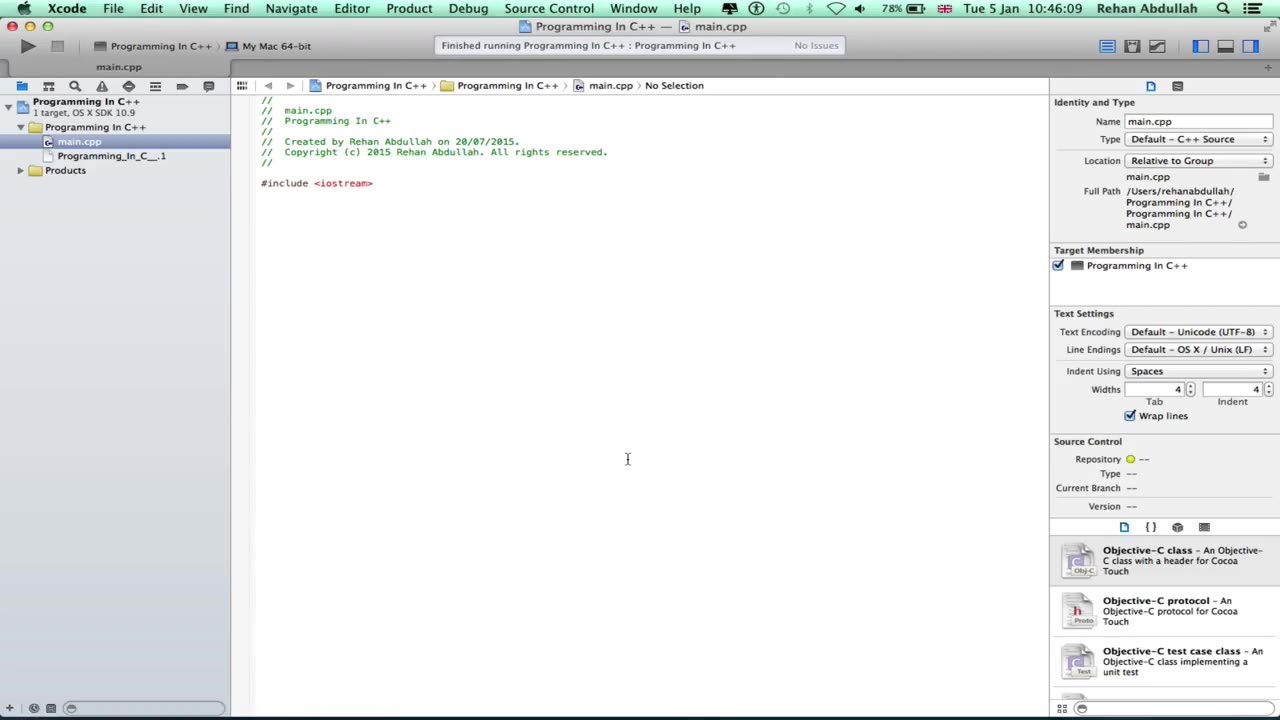The height and width of the screenshot is (720, 1280).
Task: Open the File menu
Action: click(113, 8)
